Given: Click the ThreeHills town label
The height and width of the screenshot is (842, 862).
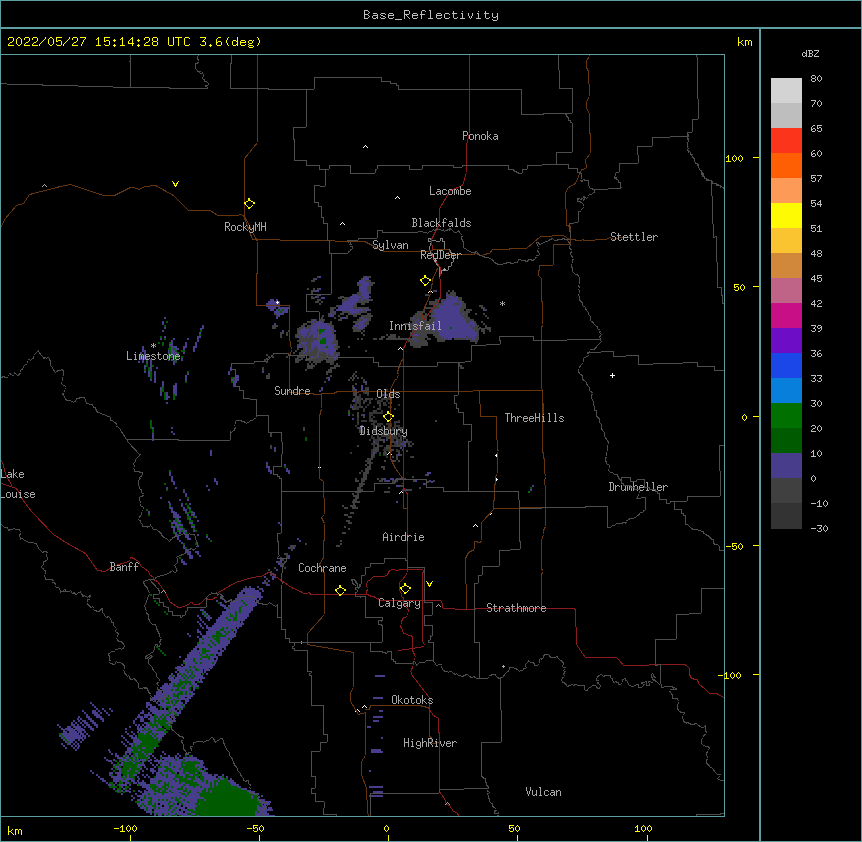Looking at the screenshot, I should (534, 418).
